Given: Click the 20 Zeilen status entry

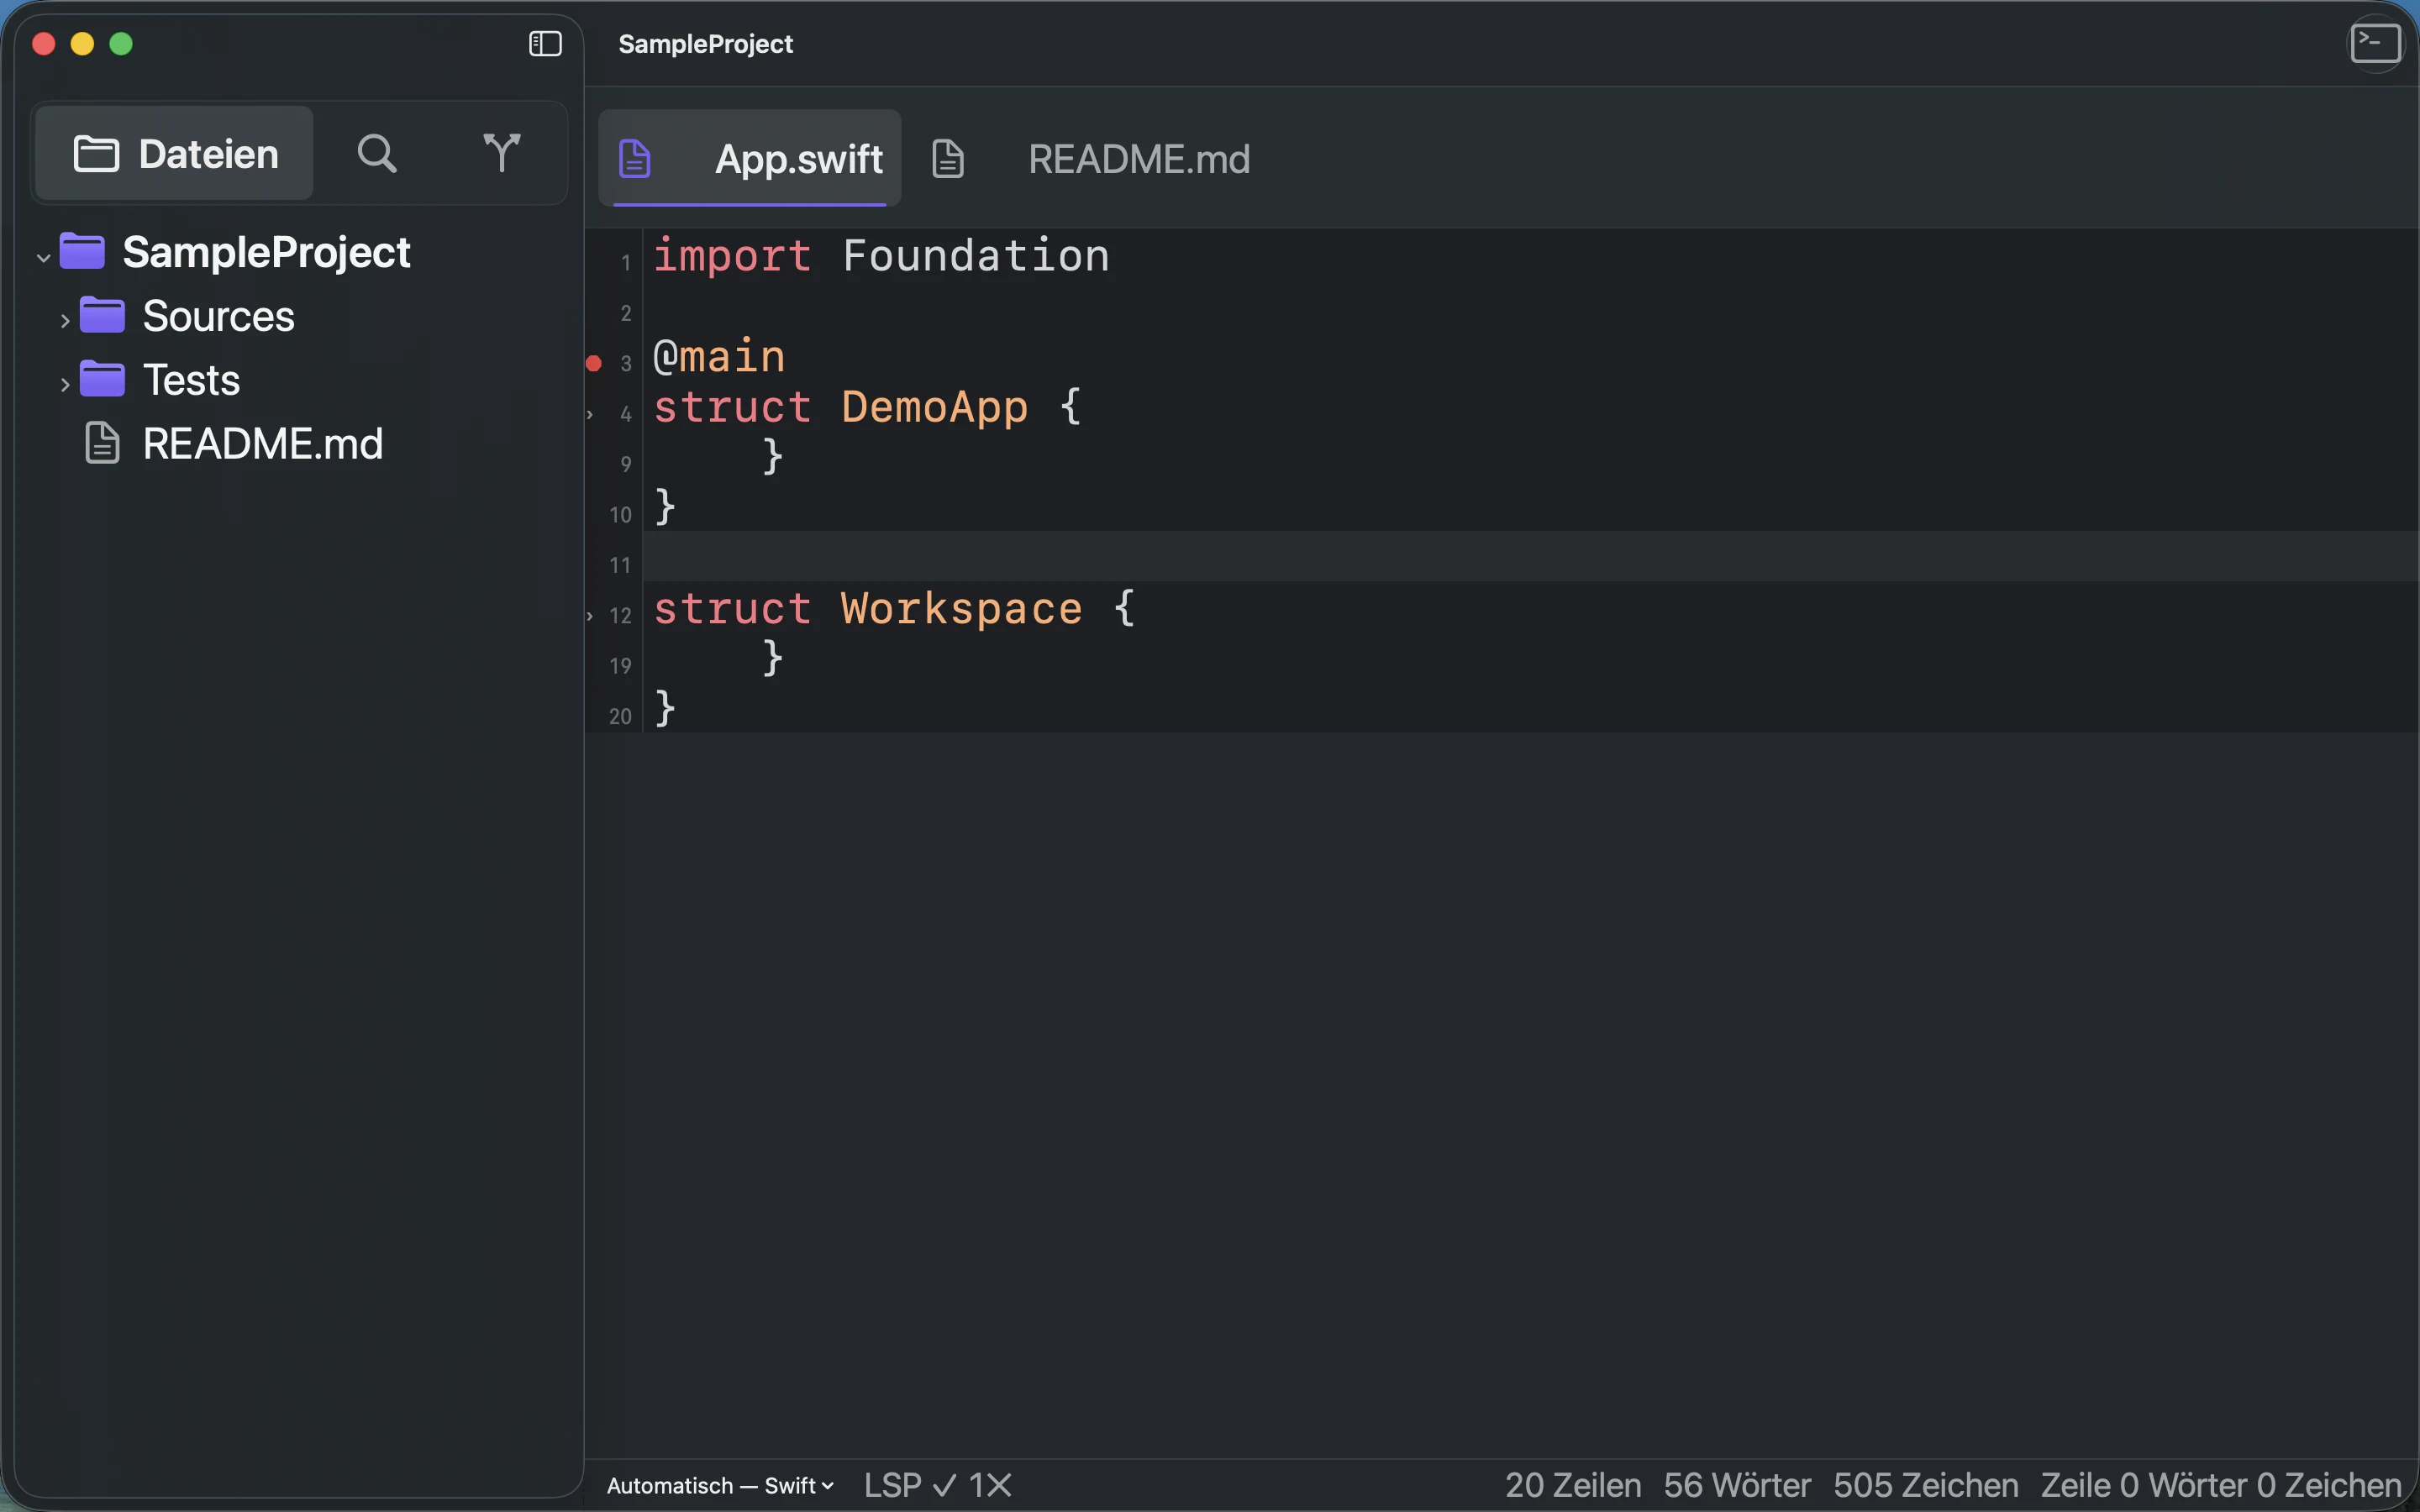Looking at the screenshot, I should (1573, 1486).
